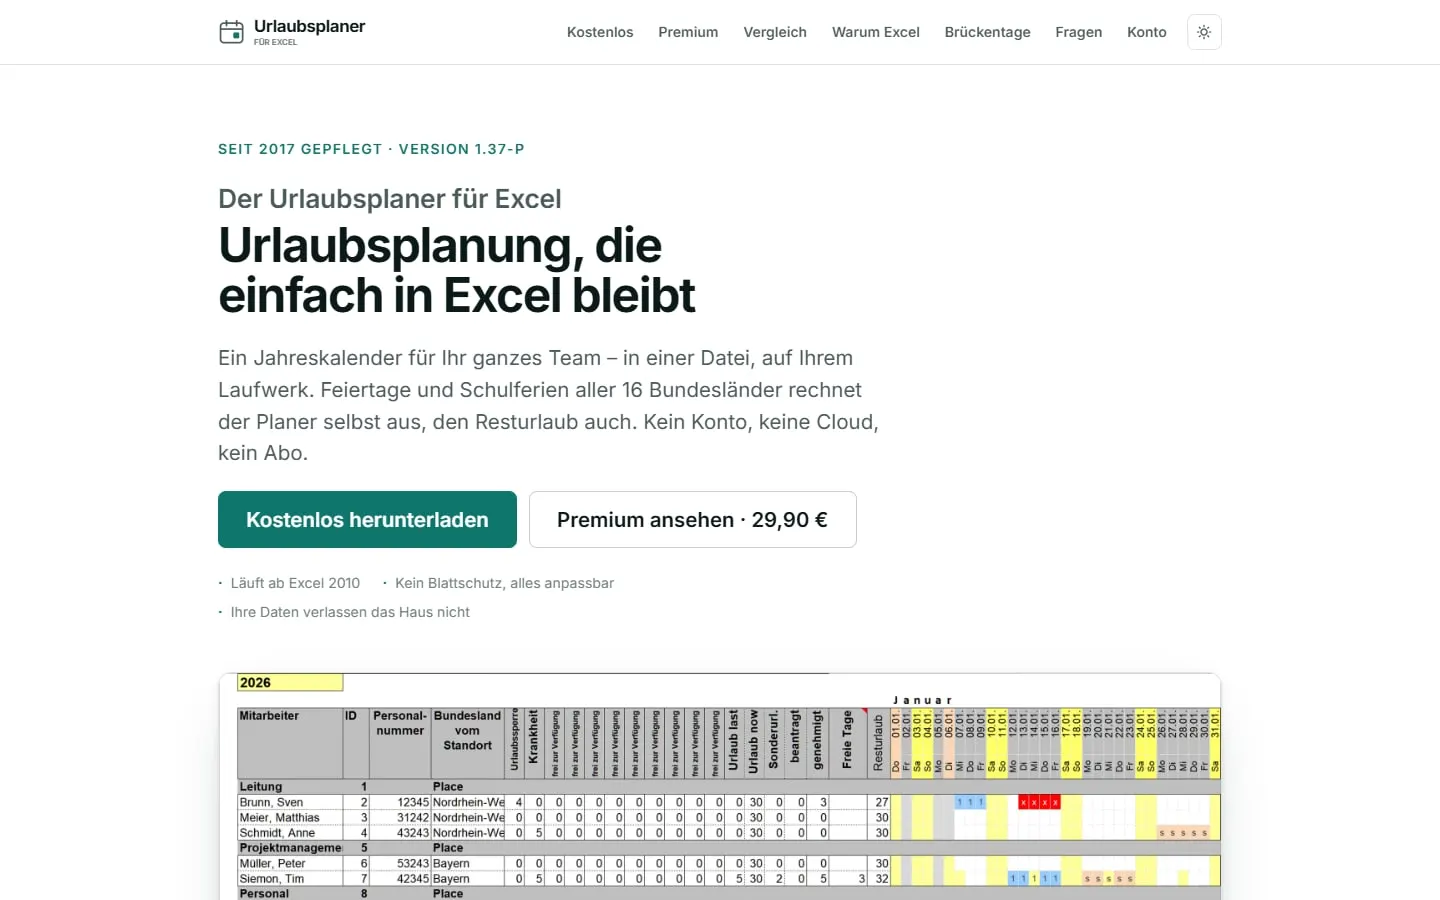
Task: Jump to Fragen in the header
Action: pyautogui.click(x=1079, y=32)
